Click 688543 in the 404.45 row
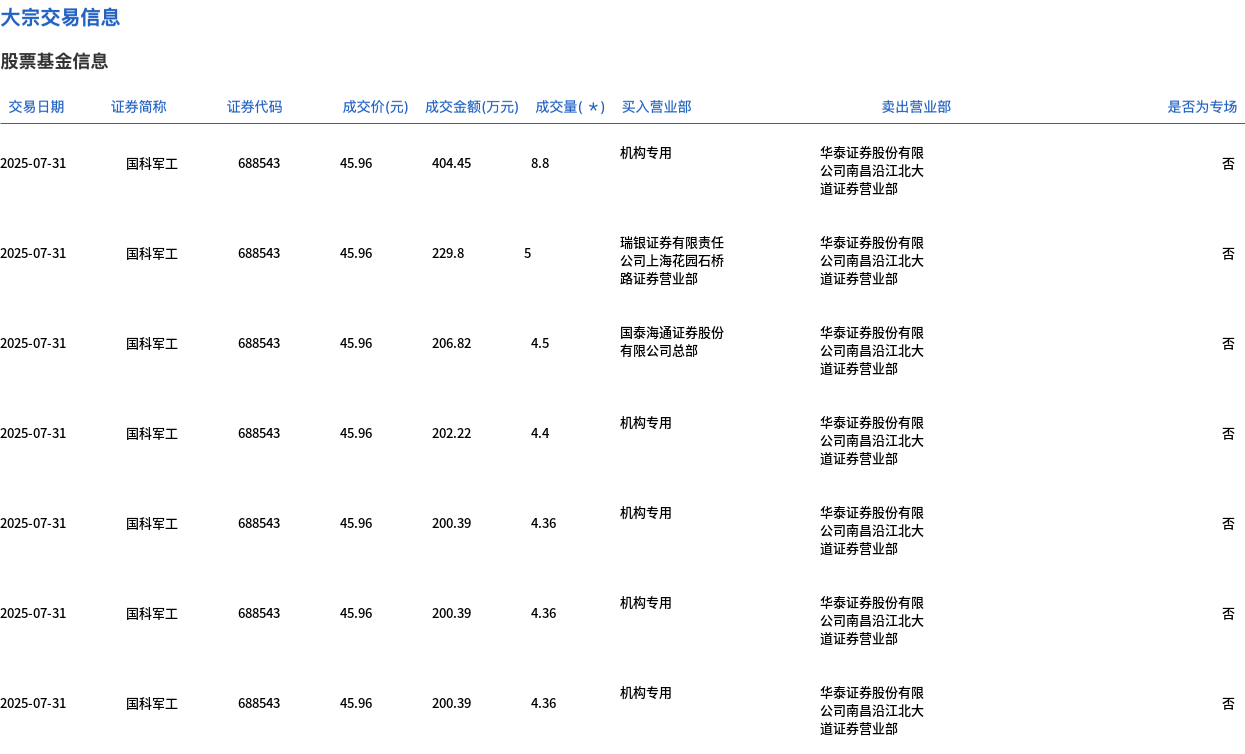1245x754 pixels. [x=259, y=163]
